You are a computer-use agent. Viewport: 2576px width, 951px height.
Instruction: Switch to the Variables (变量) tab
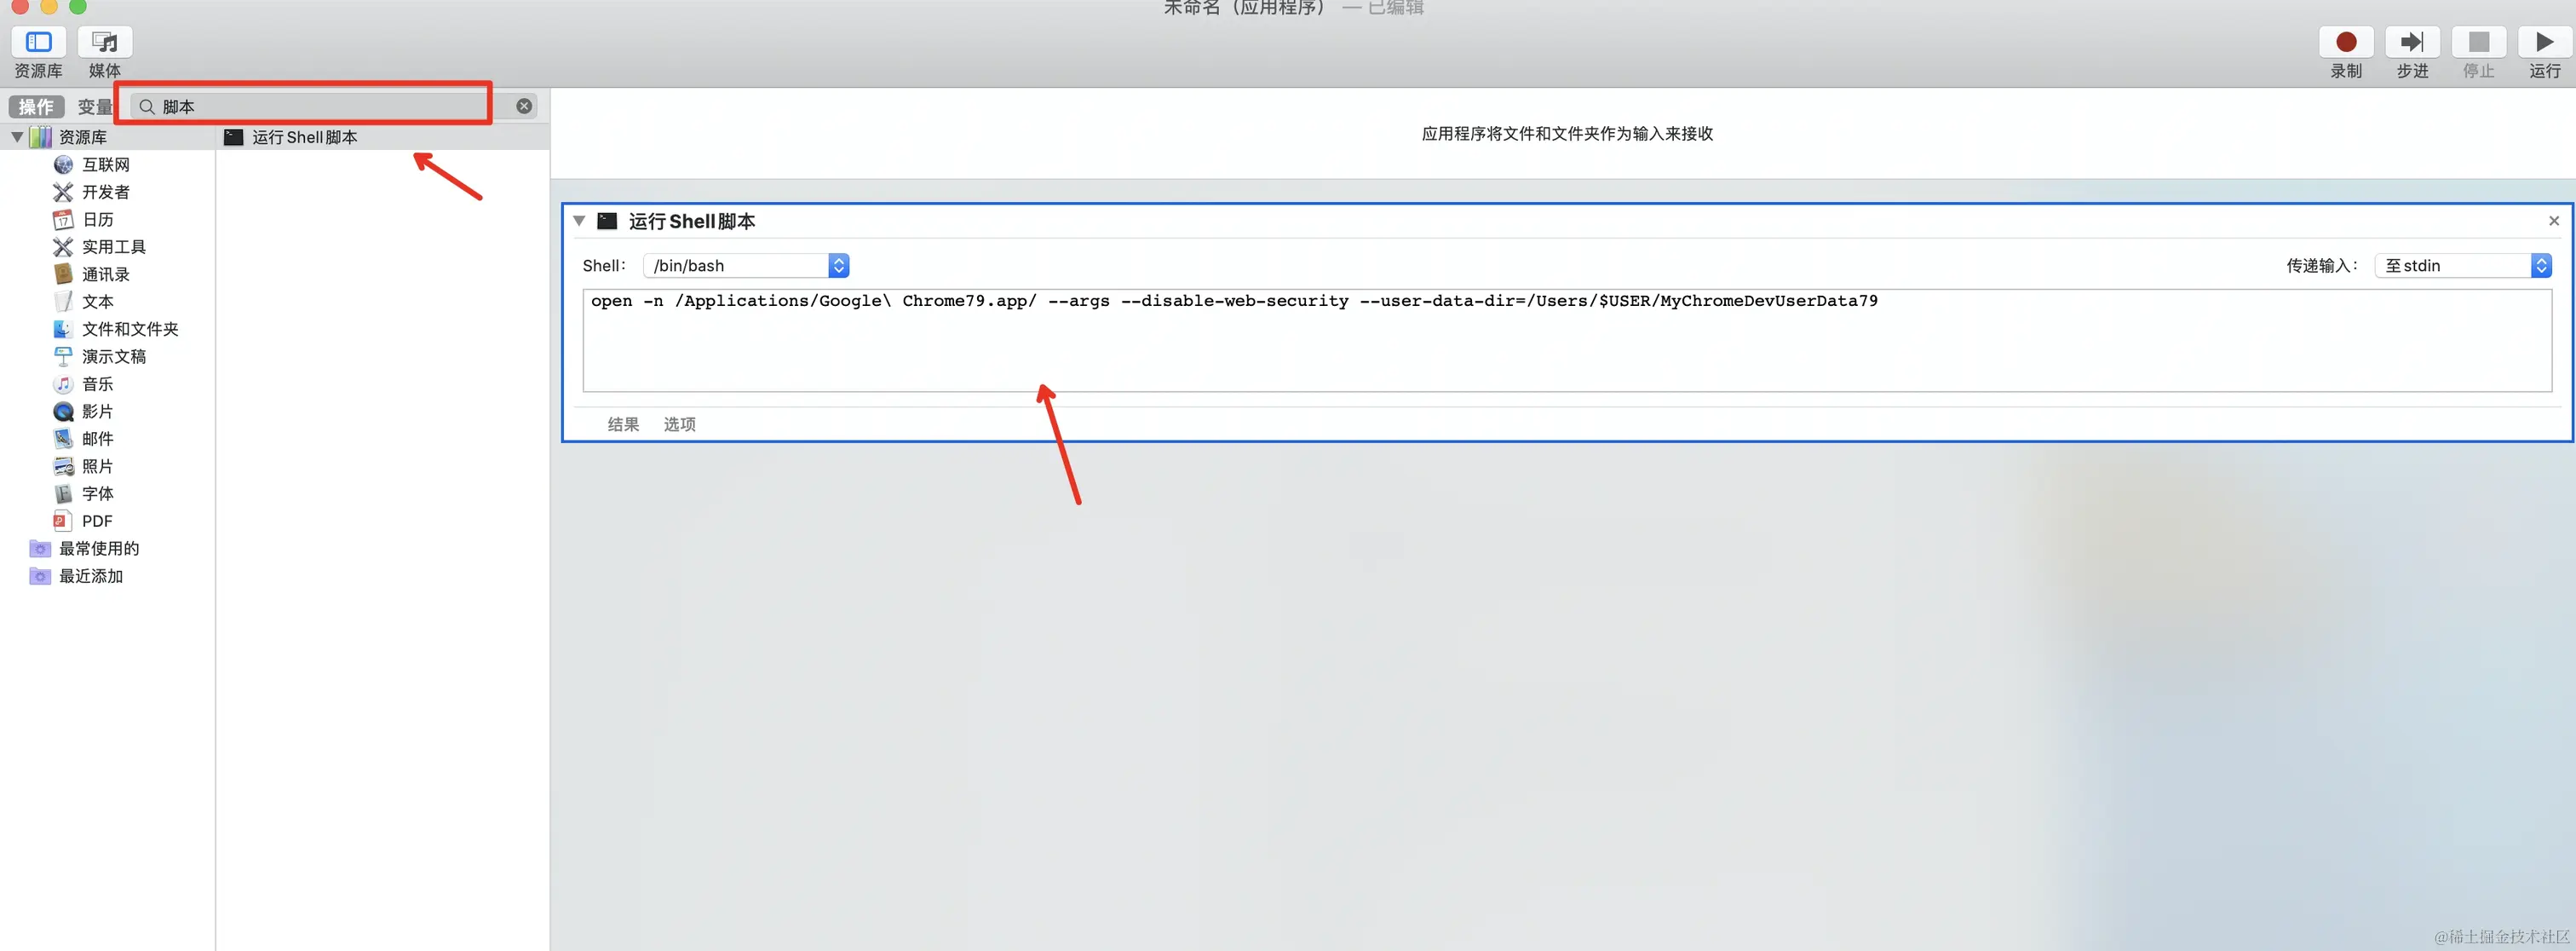coord(95,107)
